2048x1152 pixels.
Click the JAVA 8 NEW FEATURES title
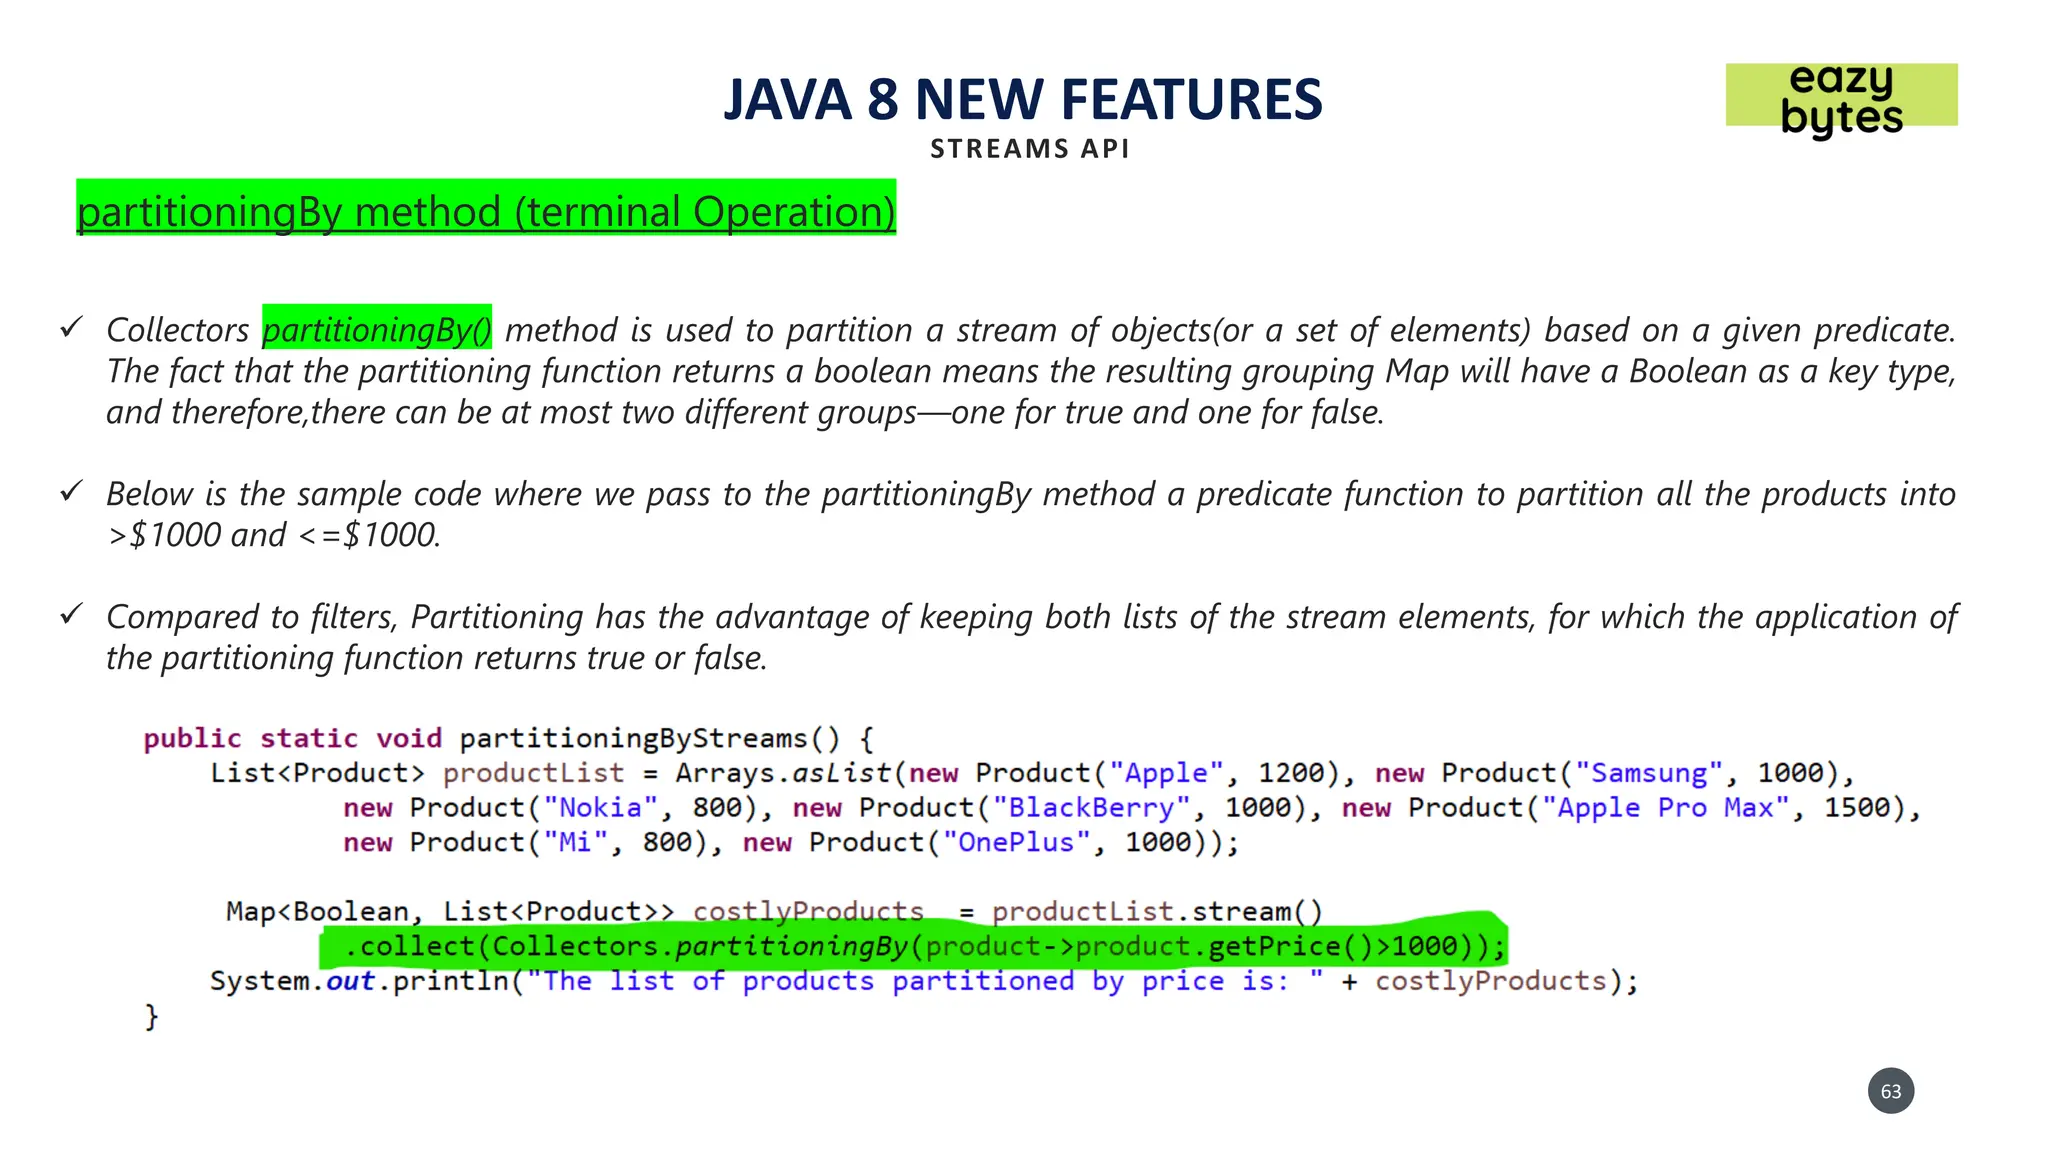pos(1023,99)
